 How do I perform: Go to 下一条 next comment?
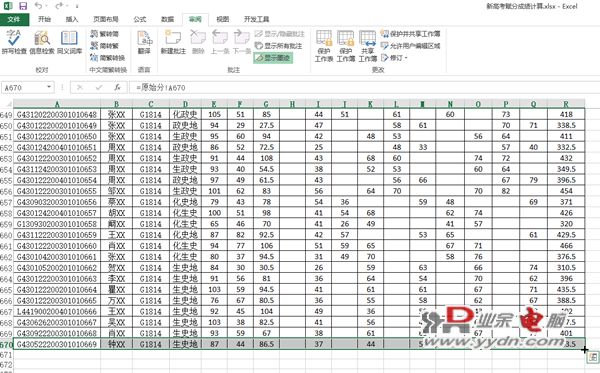point(242,42)
